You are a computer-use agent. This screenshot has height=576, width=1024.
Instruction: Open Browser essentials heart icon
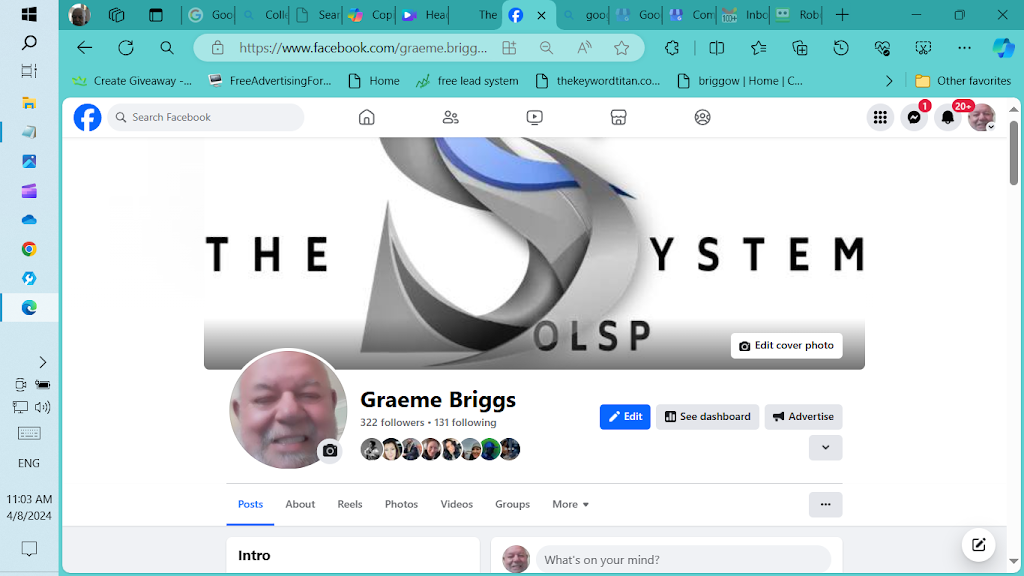[882, 48]
